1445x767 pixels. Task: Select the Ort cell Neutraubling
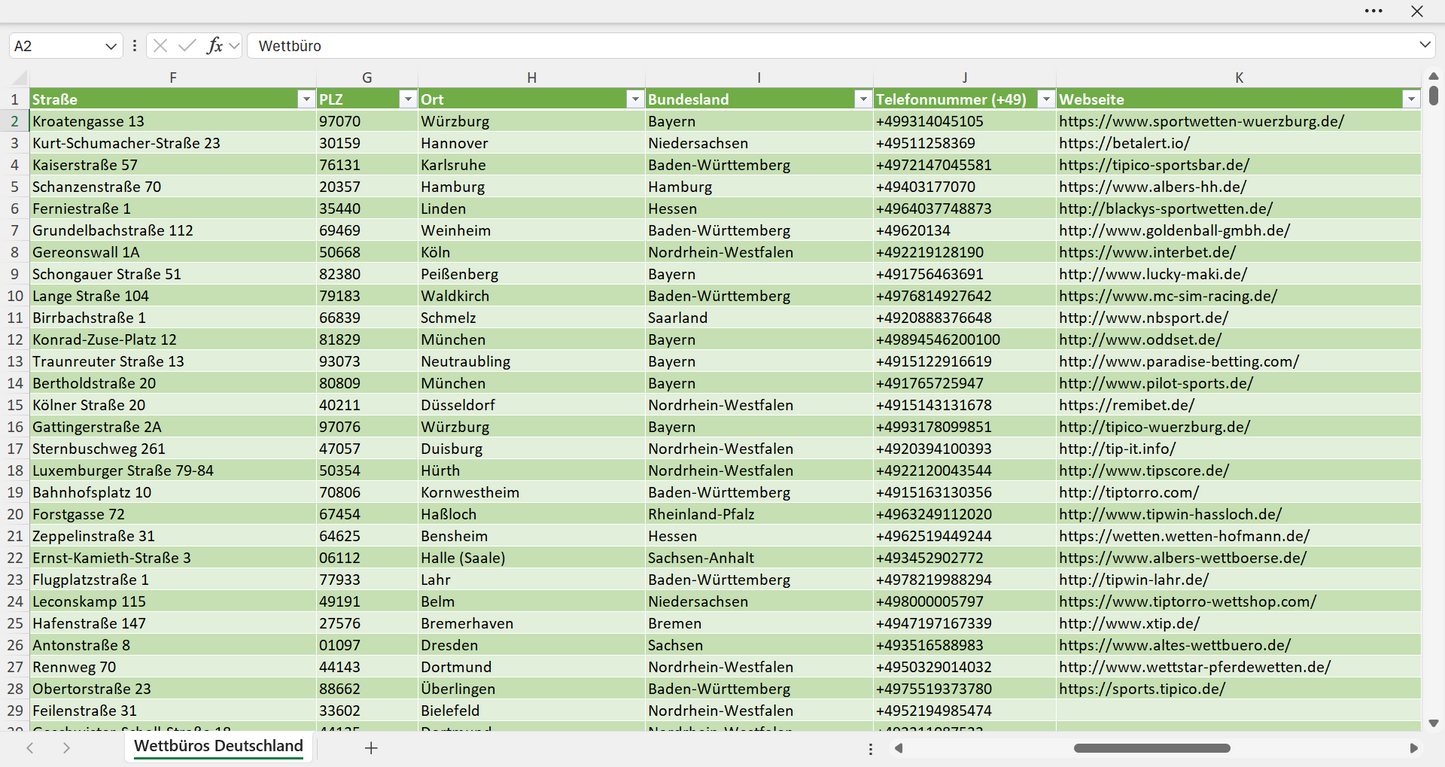click(x=532, y=361)
